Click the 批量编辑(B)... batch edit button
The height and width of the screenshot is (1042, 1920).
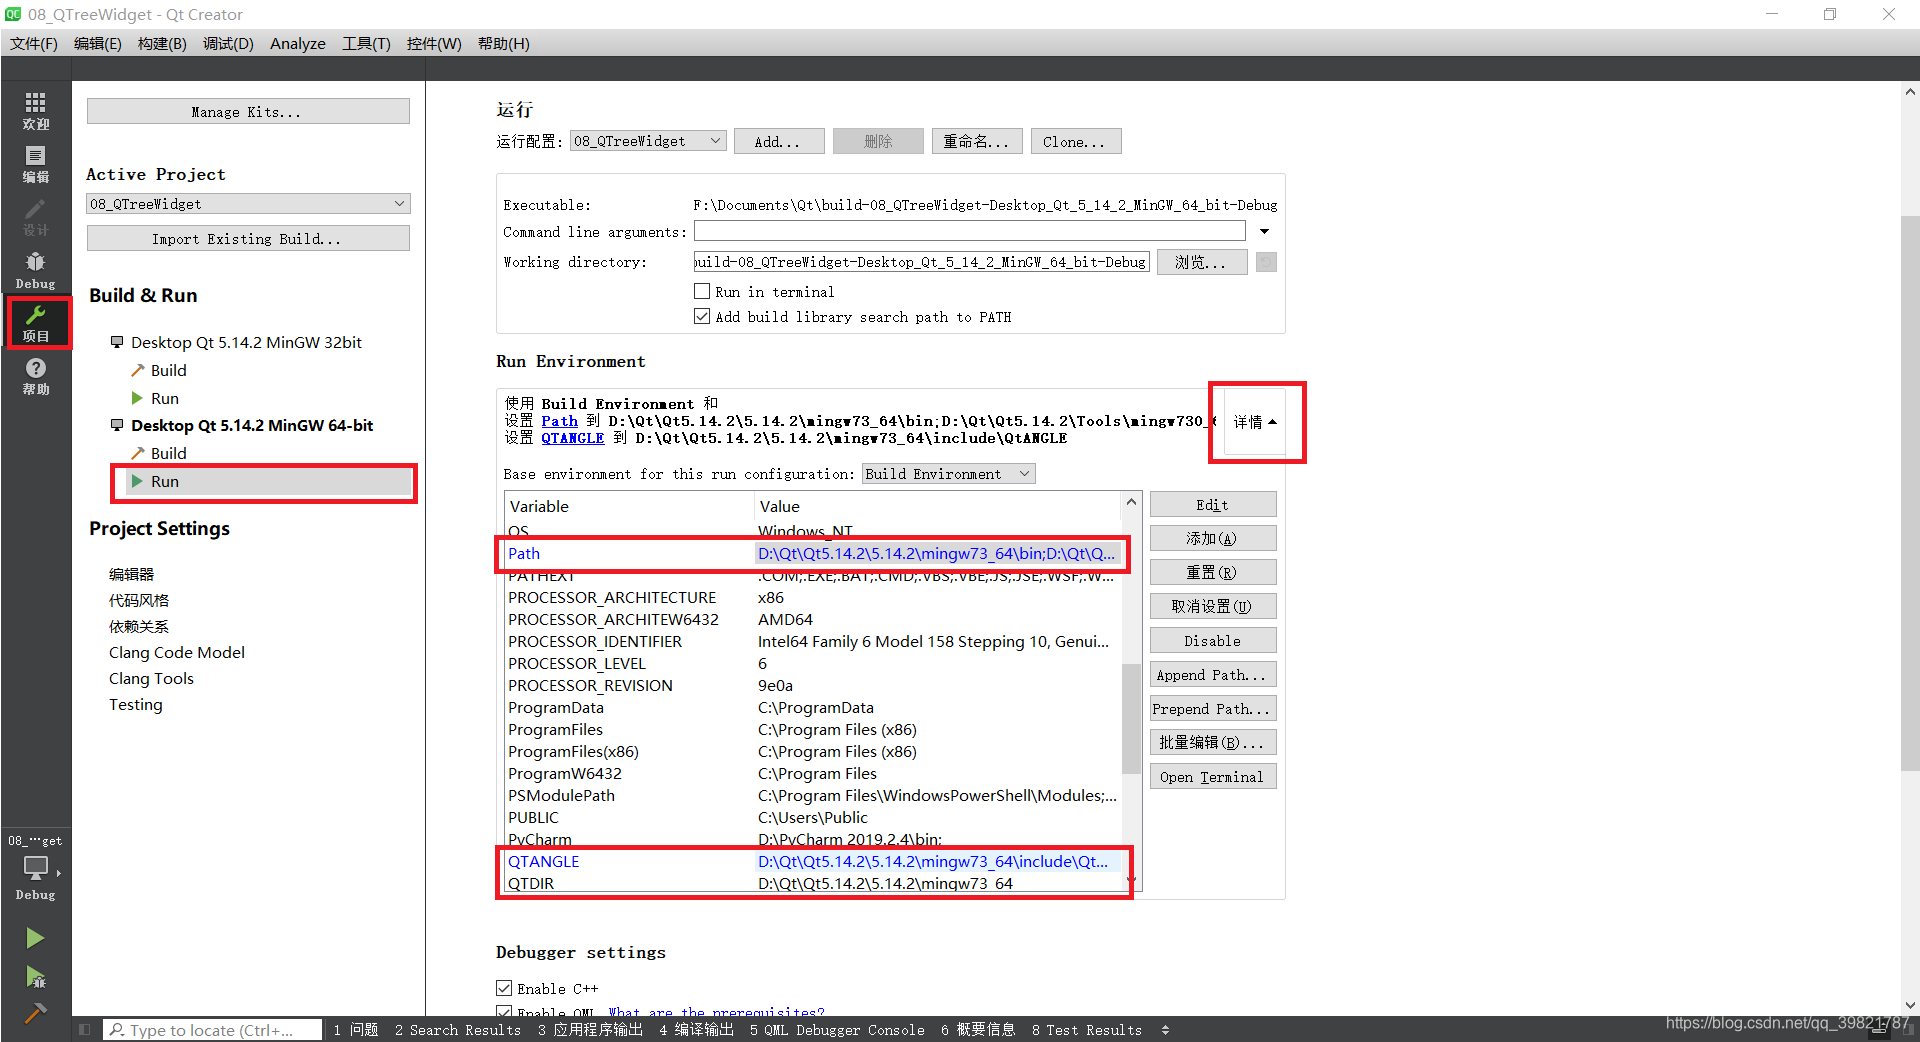(1213, 742)
